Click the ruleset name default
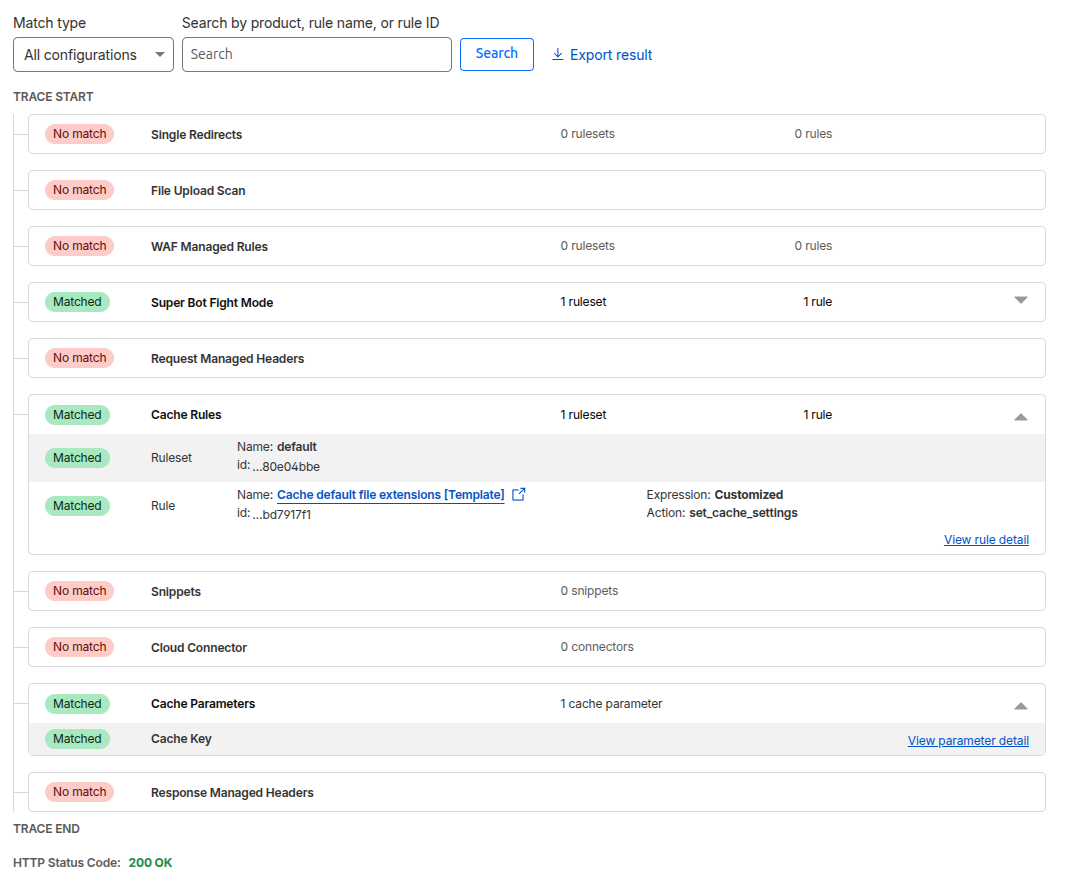 (x=297, y=447)
